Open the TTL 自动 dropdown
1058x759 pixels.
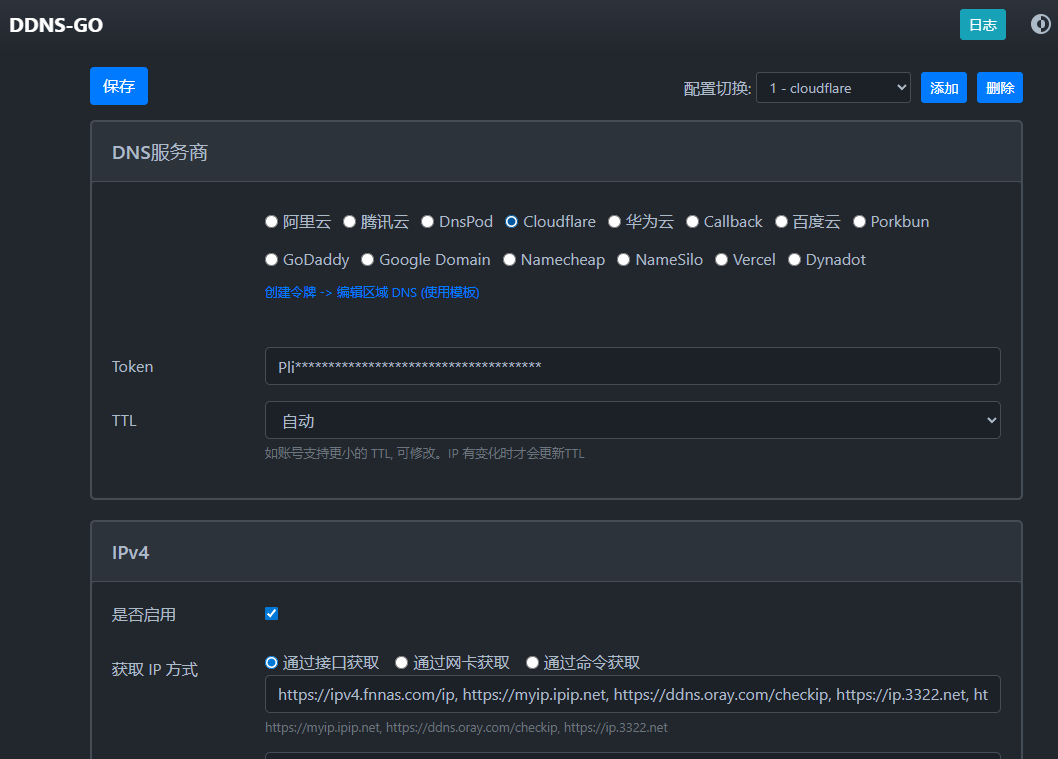pyautogui.click(x=632, y=420)
